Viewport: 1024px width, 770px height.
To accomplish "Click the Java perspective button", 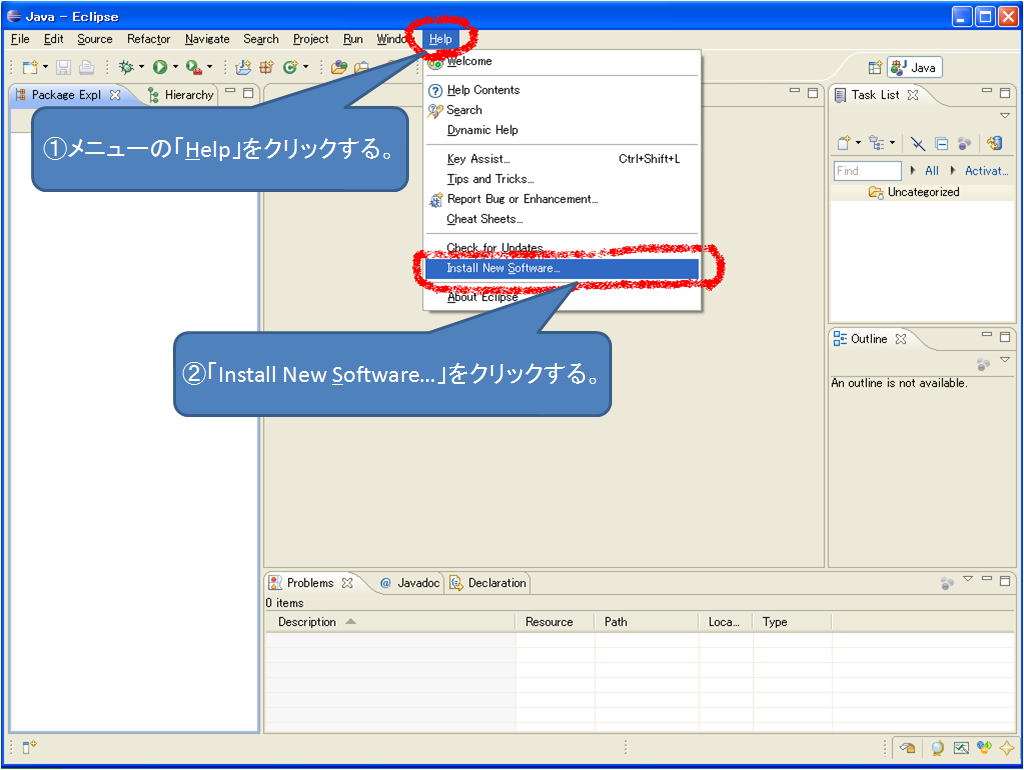I will (914, 67).
